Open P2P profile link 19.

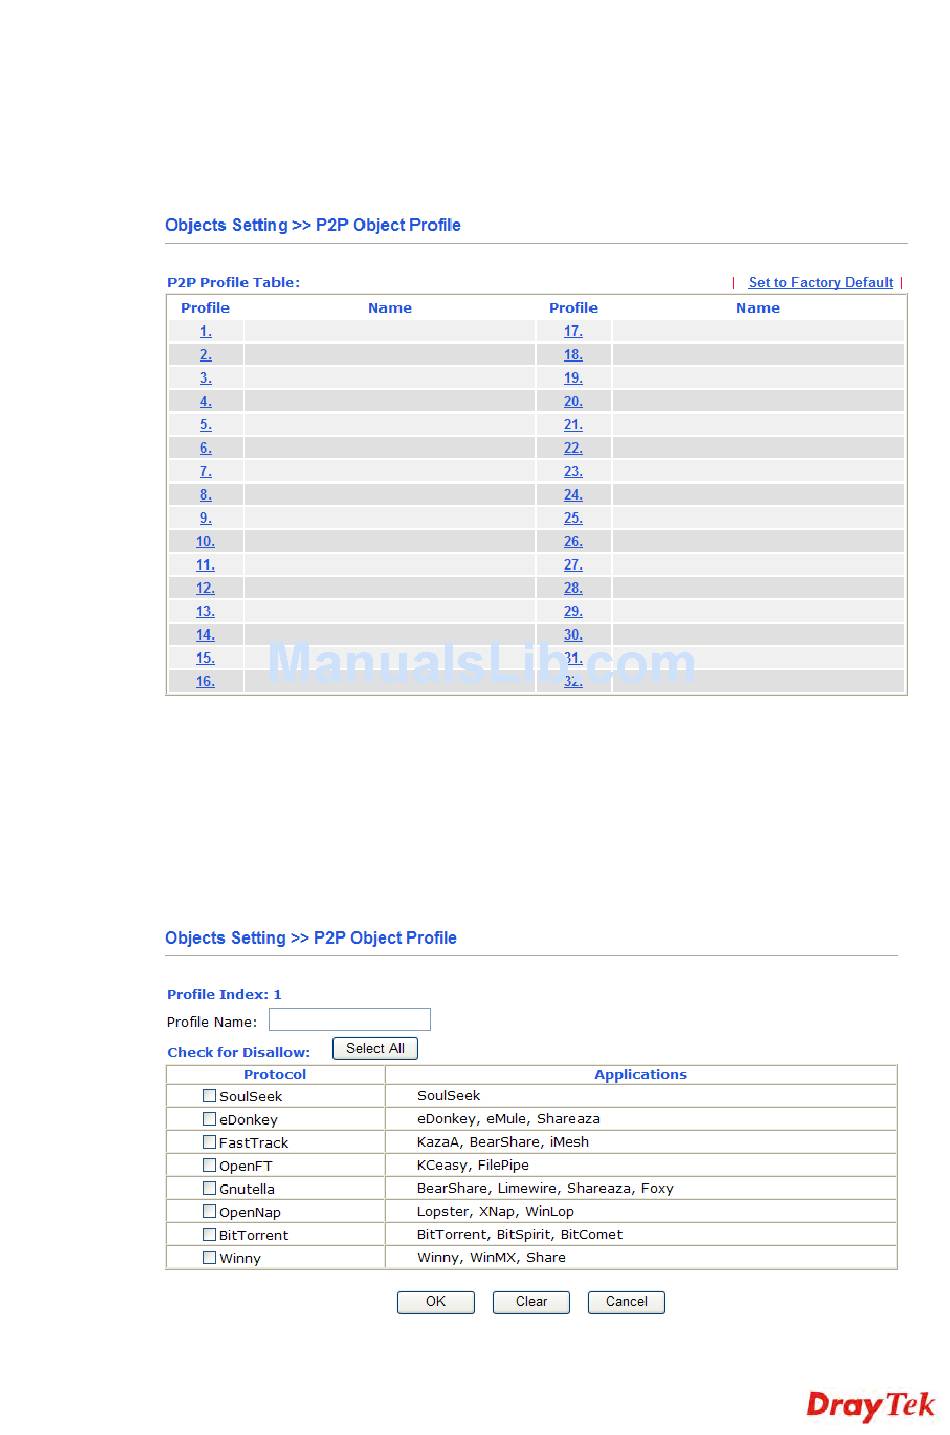point(573,378)
